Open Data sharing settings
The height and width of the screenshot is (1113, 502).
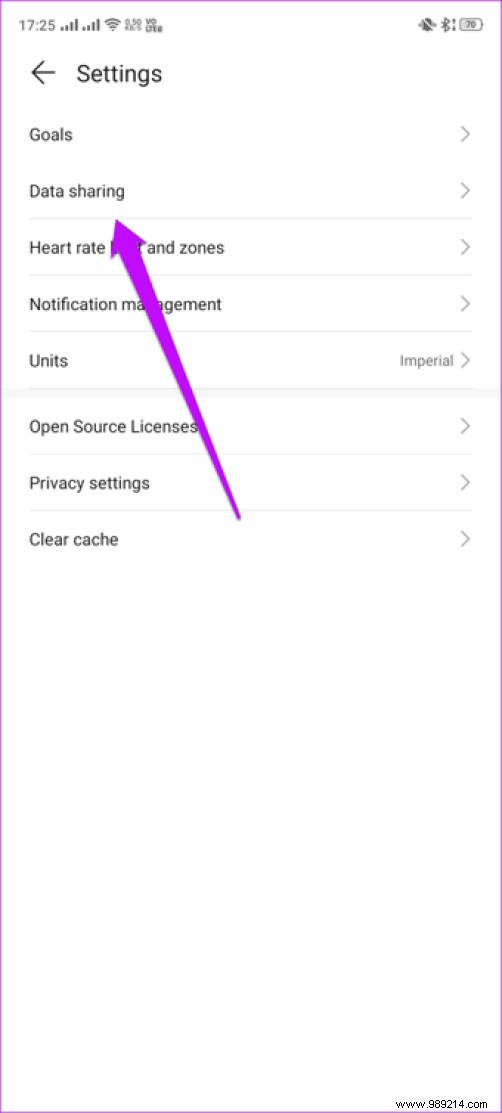251,191
